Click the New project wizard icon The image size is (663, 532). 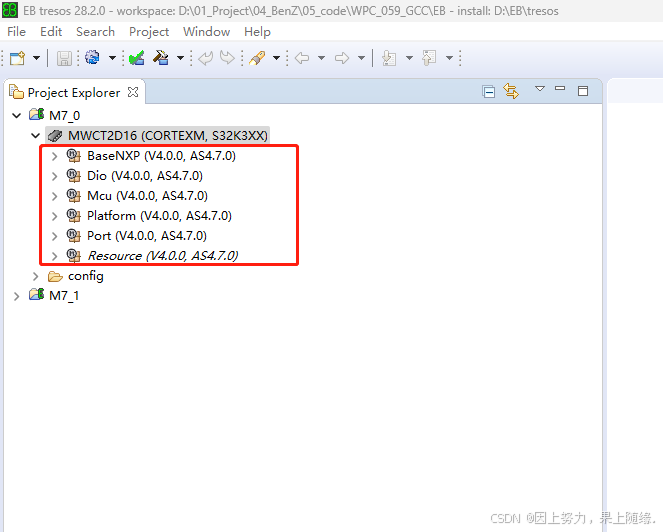[18, 58]
